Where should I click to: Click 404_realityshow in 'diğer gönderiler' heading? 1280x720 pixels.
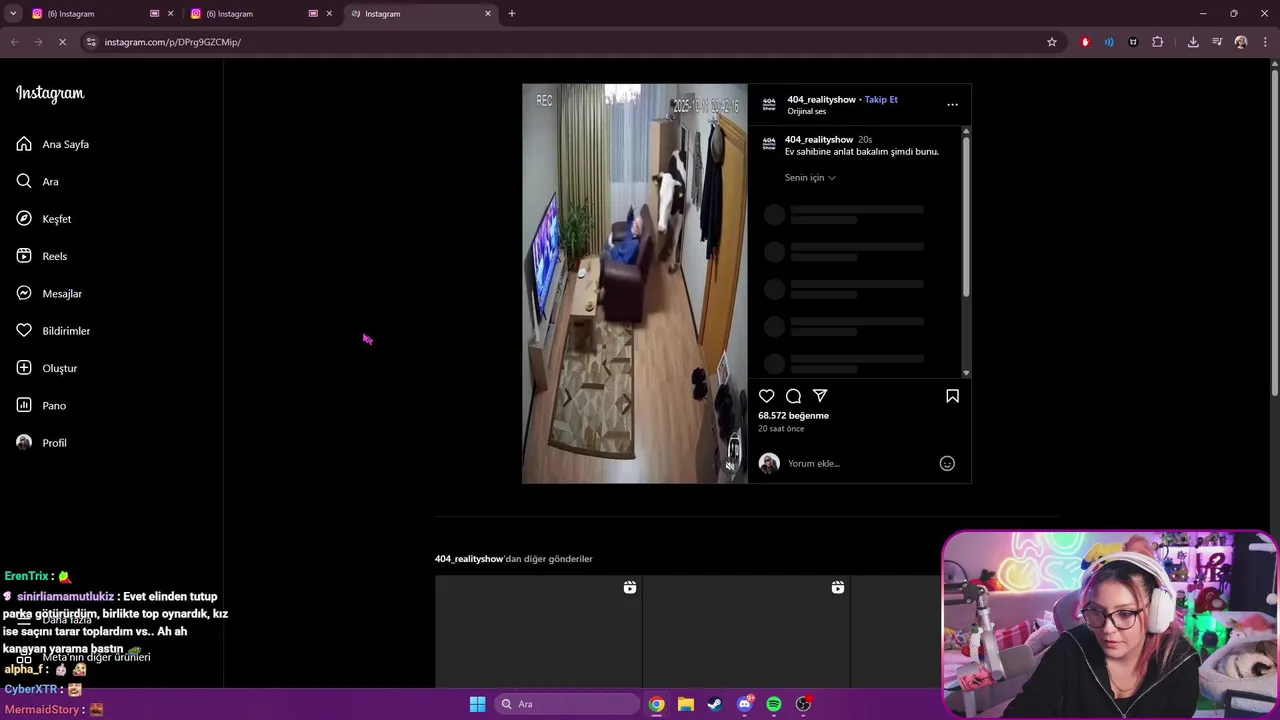469,559
